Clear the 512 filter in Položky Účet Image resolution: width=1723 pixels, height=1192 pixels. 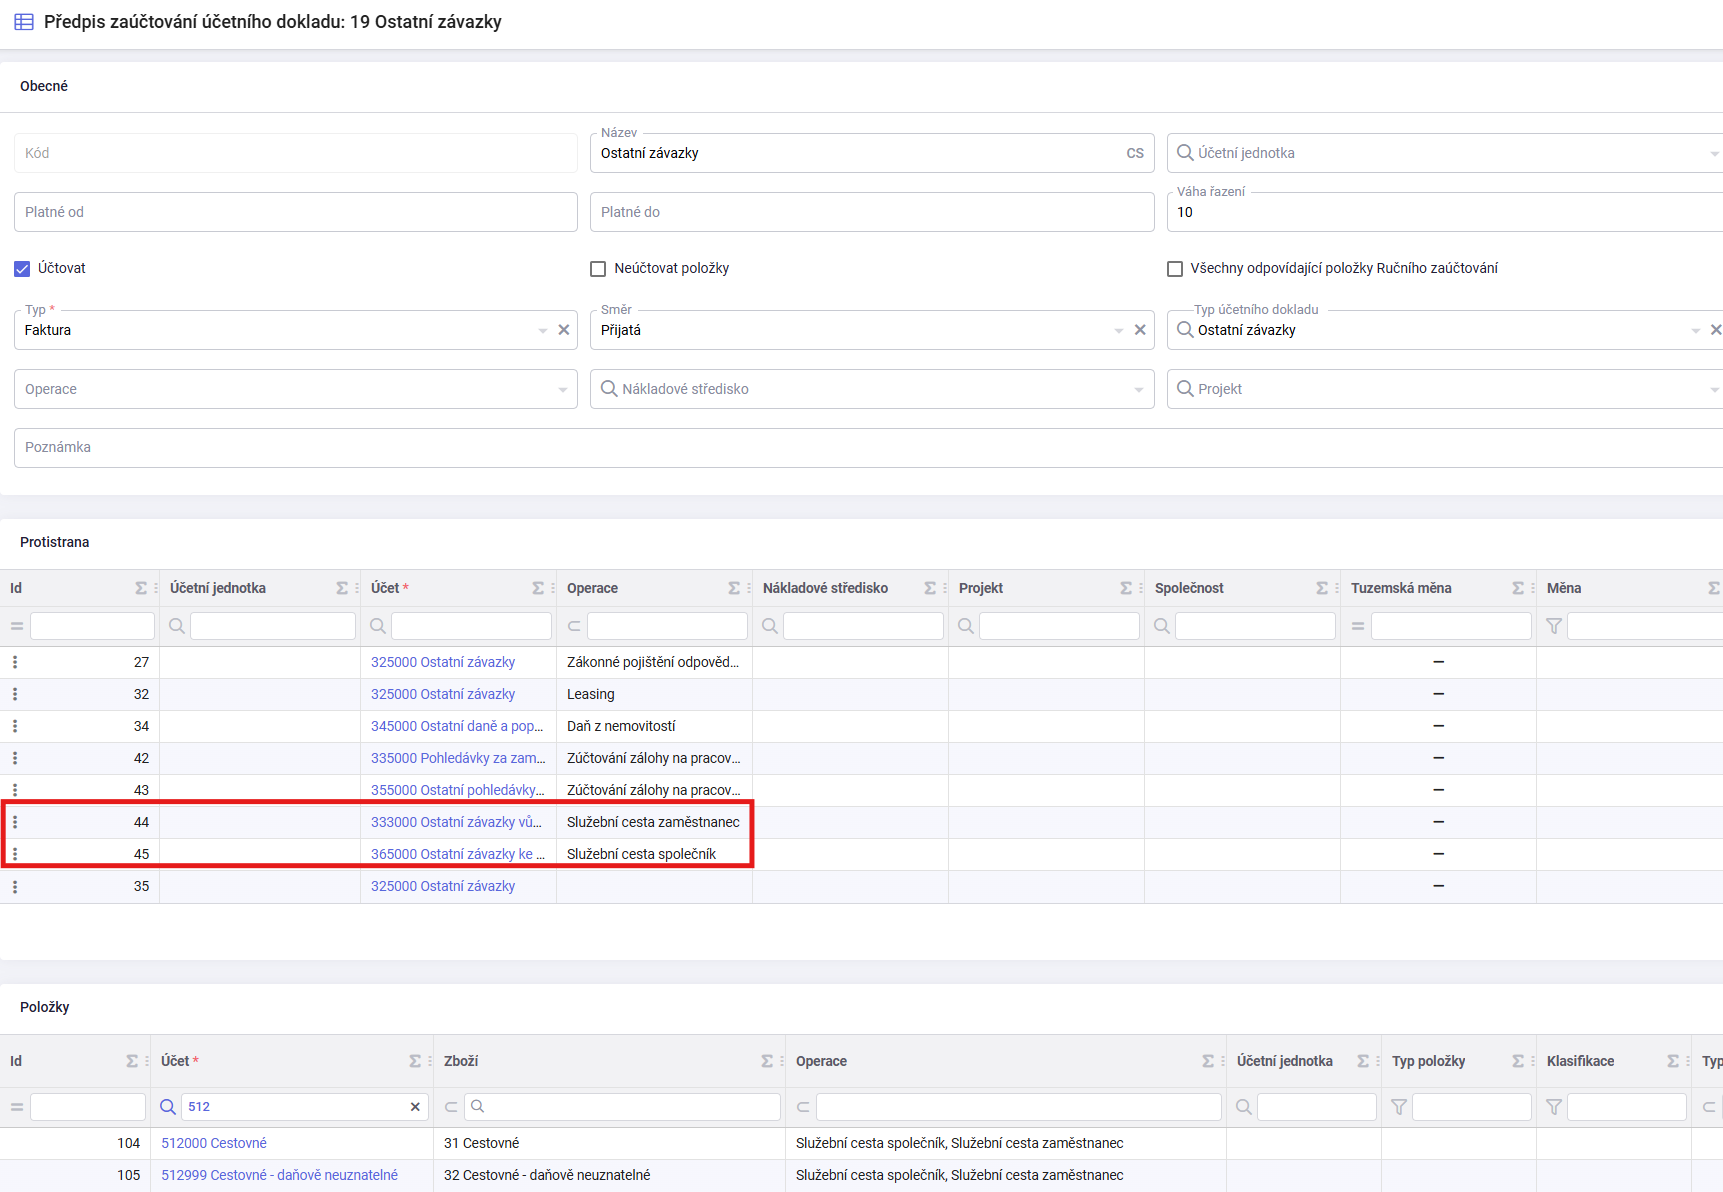pyautogui.click(x=415, y=1107)
